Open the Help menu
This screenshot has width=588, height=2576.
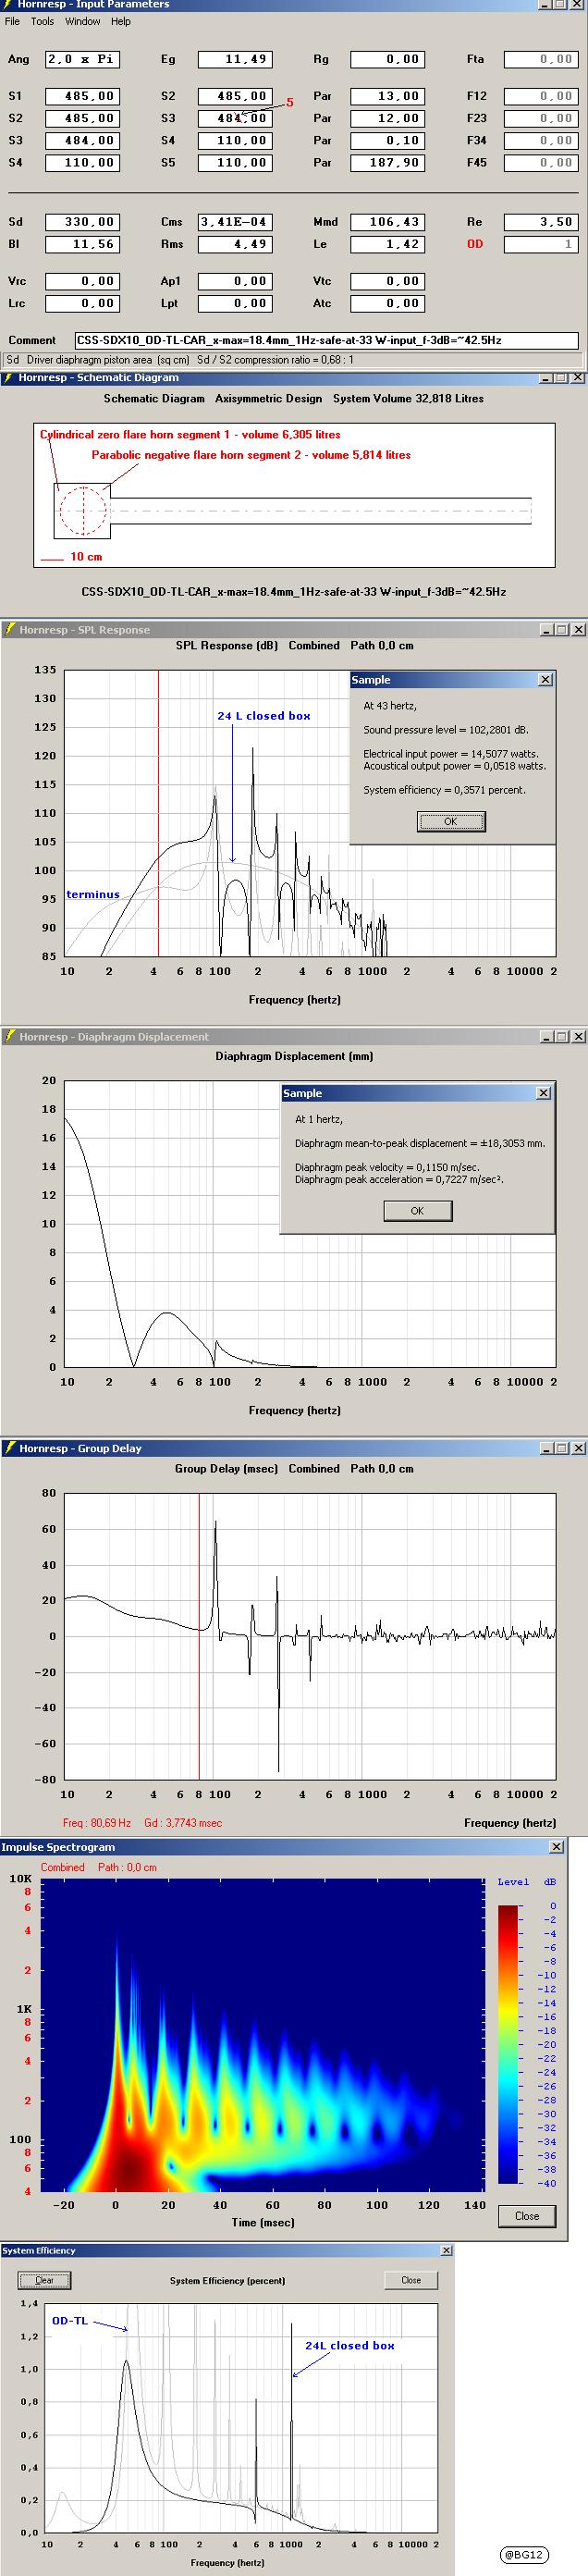tap(120, 21)
